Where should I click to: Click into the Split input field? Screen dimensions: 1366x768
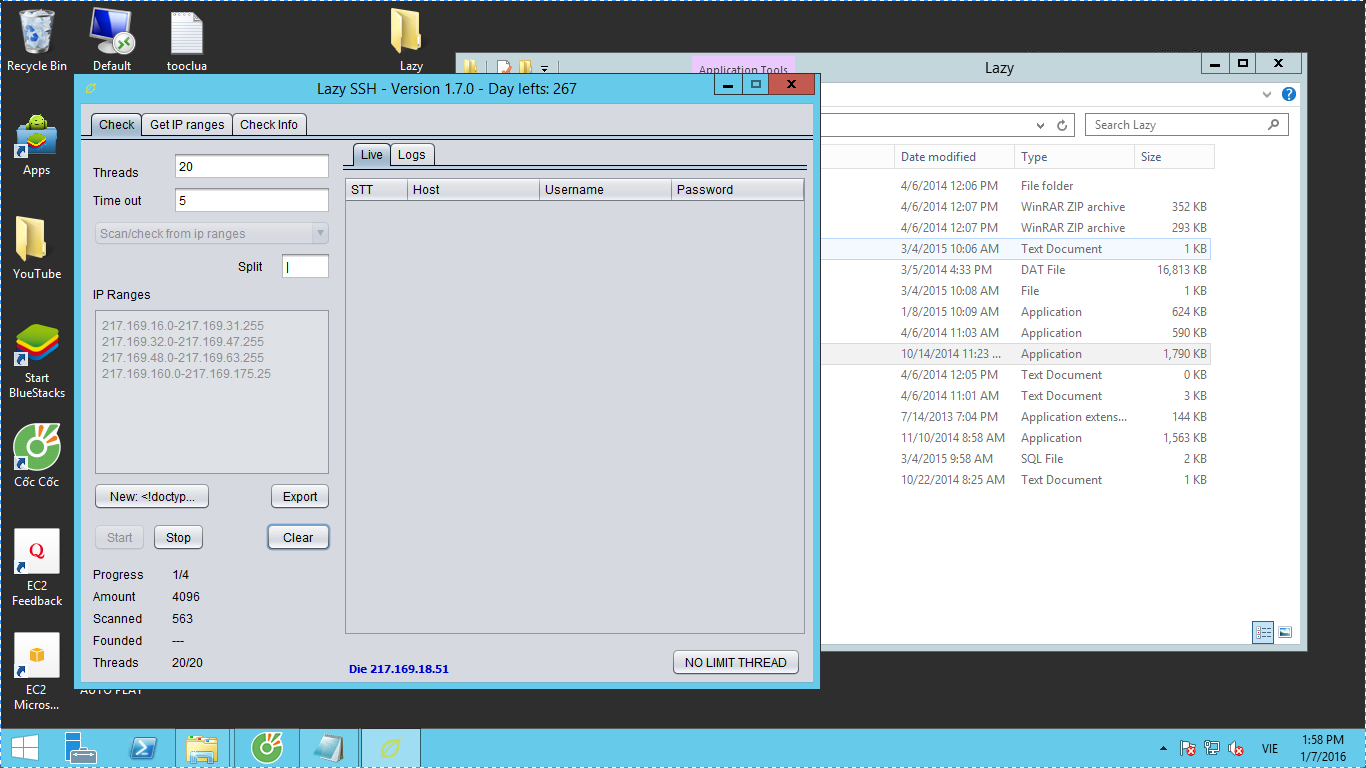305,266
